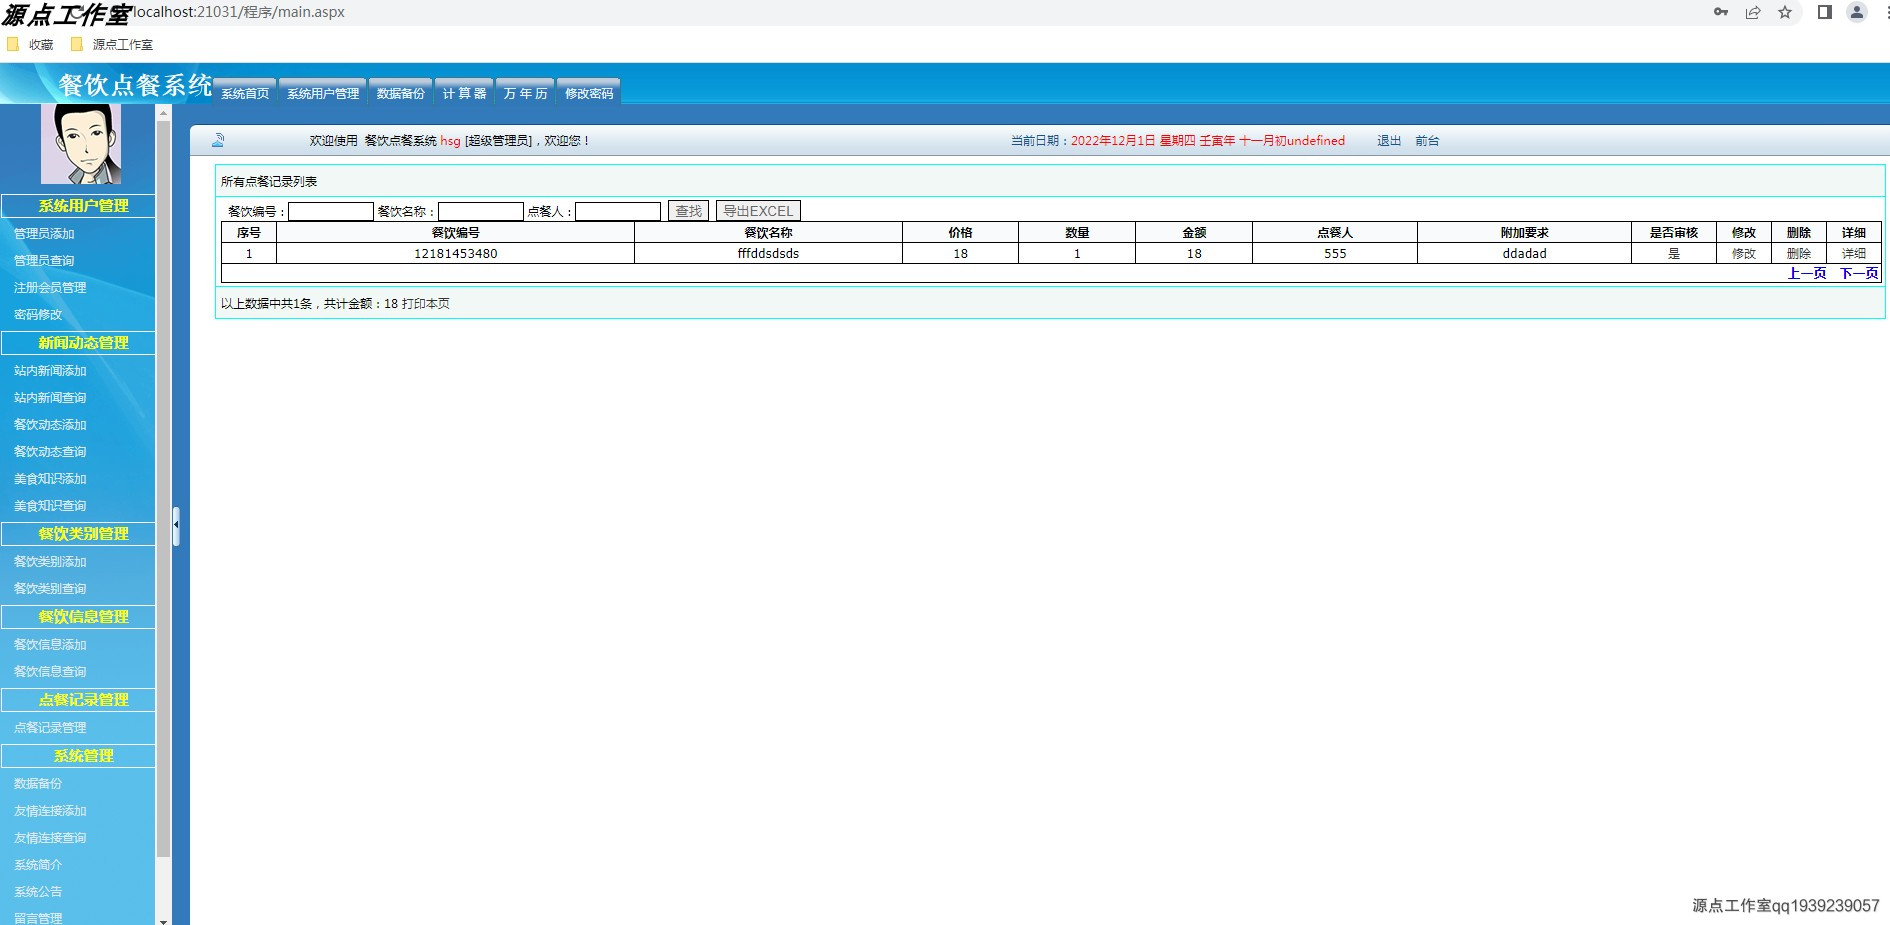Image resolution: width=1890 pixels, height=925 pixels.
Task: Open the 计算器 calculator tab
Action: click(x=463, y=91)
